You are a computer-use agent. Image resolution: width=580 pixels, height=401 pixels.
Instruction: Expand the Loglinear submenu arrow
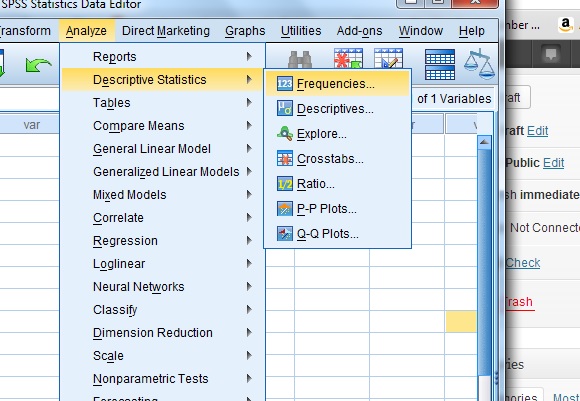[x=249, y=263]
